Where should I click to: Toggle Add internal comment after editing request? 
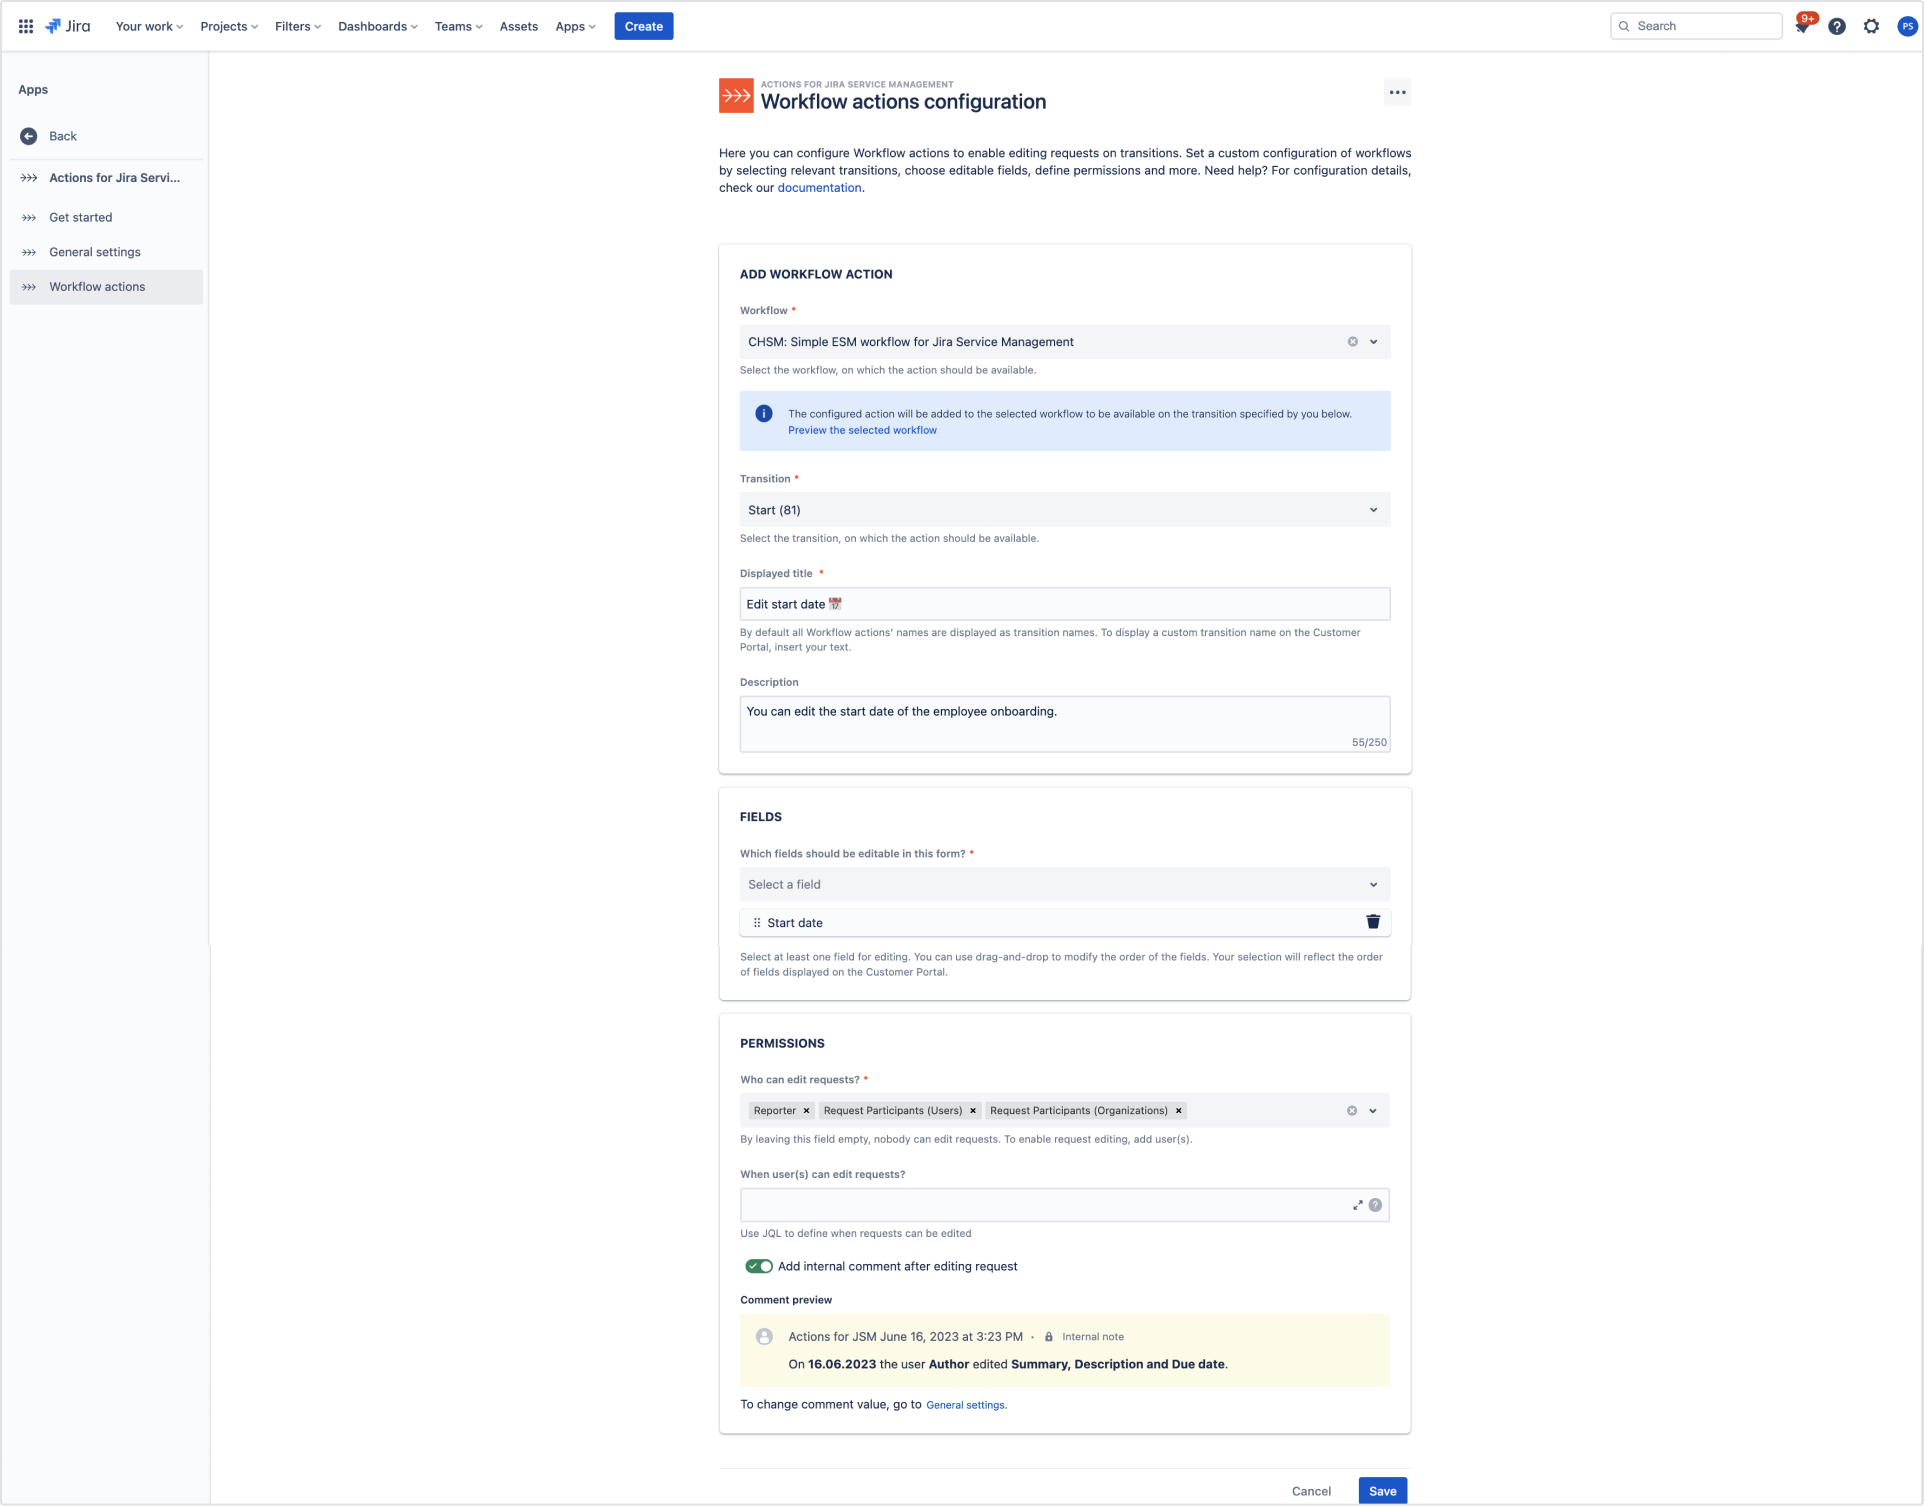(x=759, y=1266)
